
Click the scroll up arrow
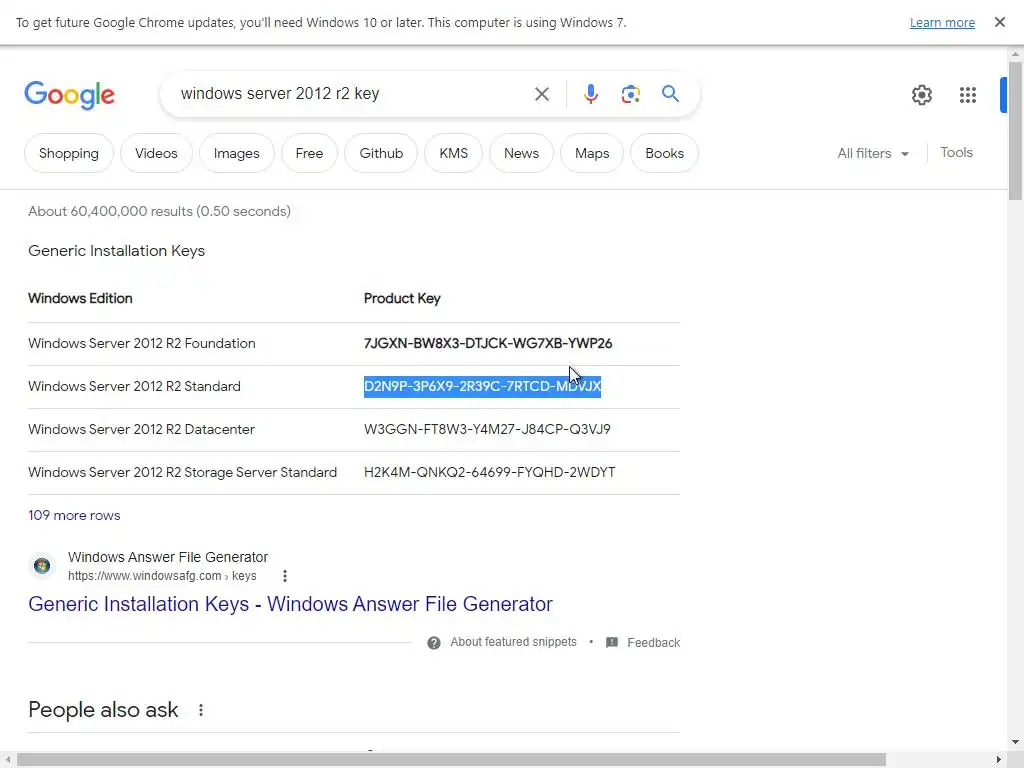click(1016, 54)
